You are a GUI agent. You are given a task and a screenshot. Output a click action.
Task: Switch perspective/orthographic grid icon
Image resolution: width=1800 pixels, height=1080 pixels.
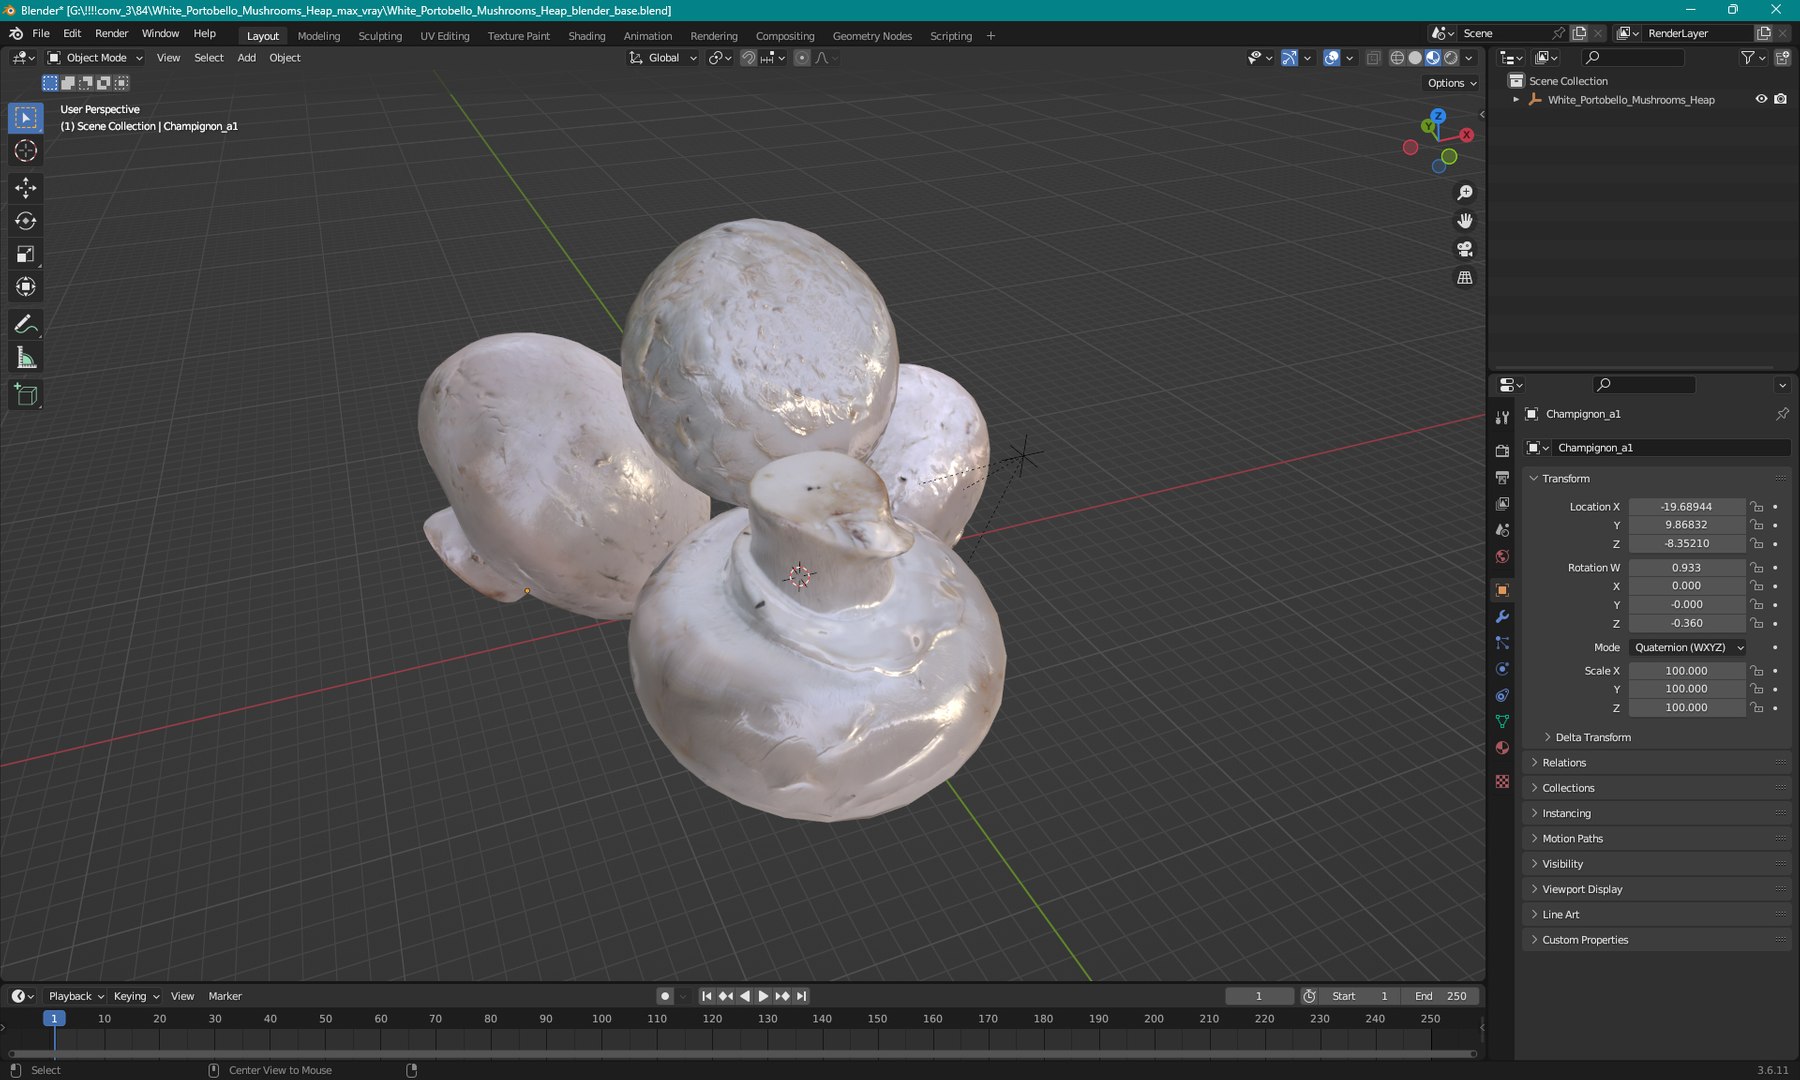click(1465, 277)
